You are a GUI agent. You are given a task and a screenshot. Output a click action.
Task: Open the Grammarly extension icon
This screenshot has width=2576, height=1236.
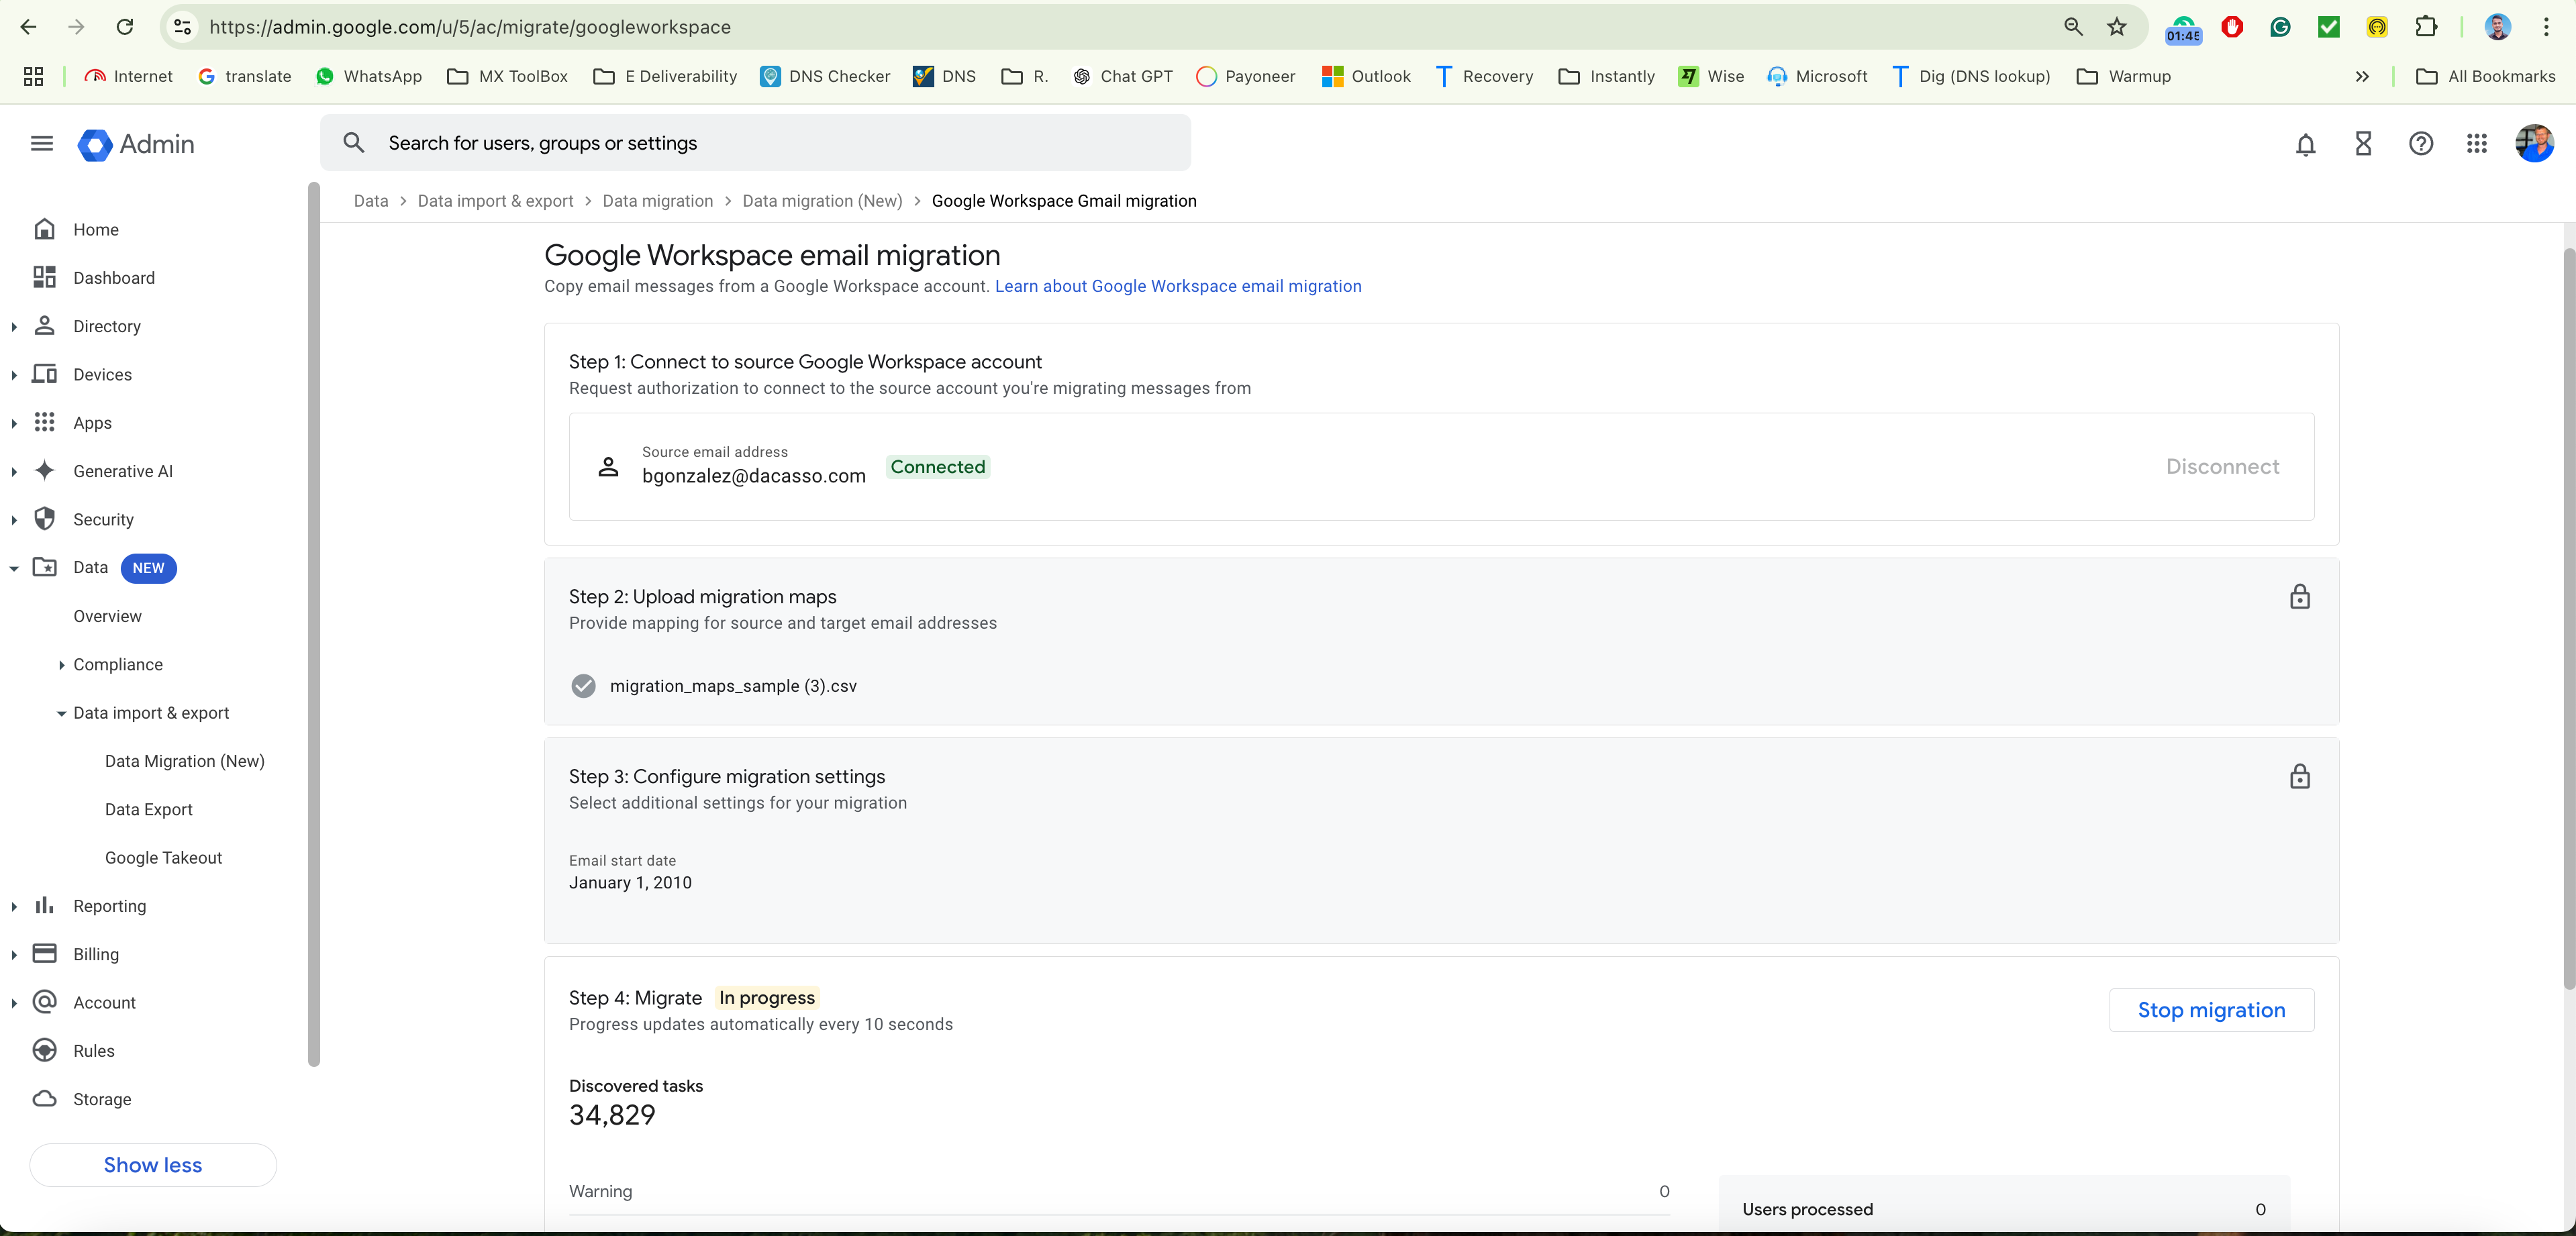(x=2280, y=27)
